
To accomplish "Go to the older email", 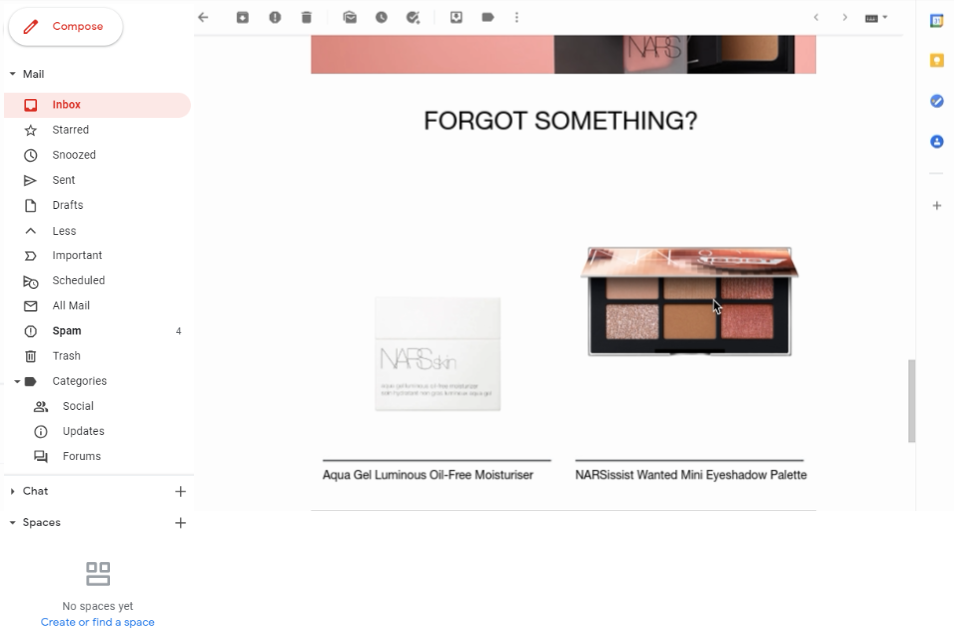I will click(x=844, y=18).
